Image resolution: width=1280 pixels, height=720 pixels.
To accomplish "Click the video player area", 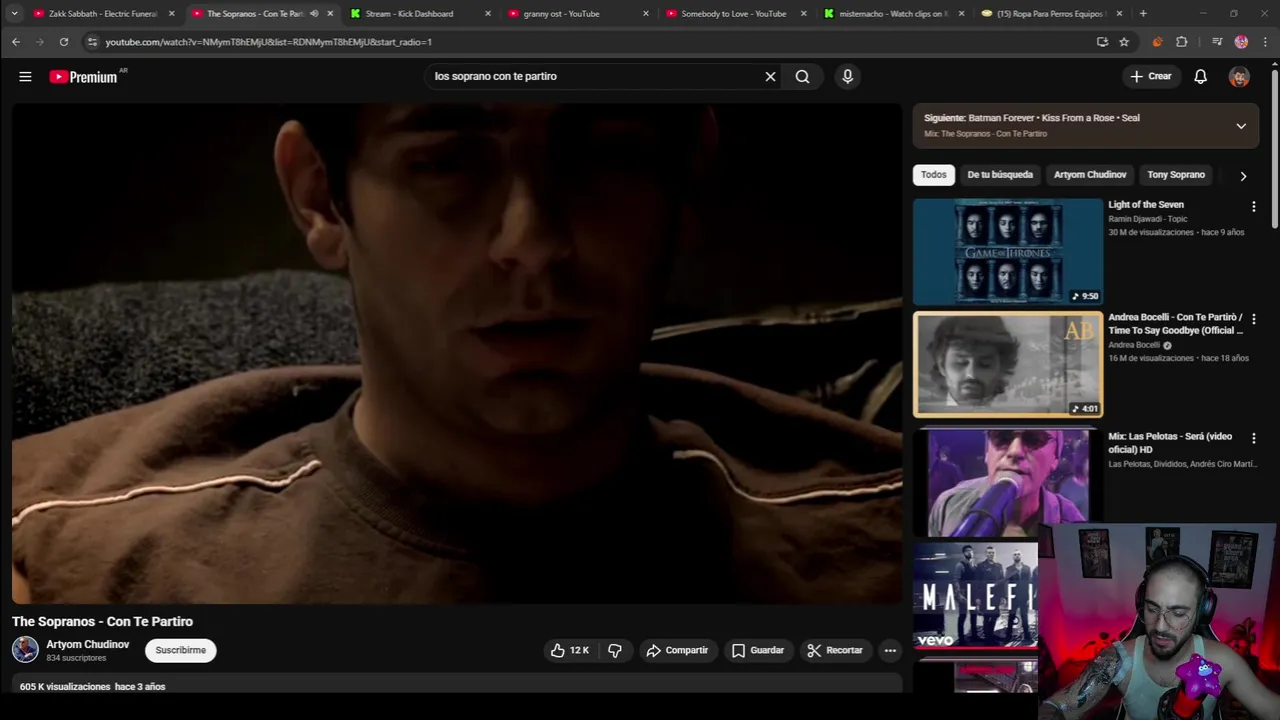I will [x=457, y=354].
